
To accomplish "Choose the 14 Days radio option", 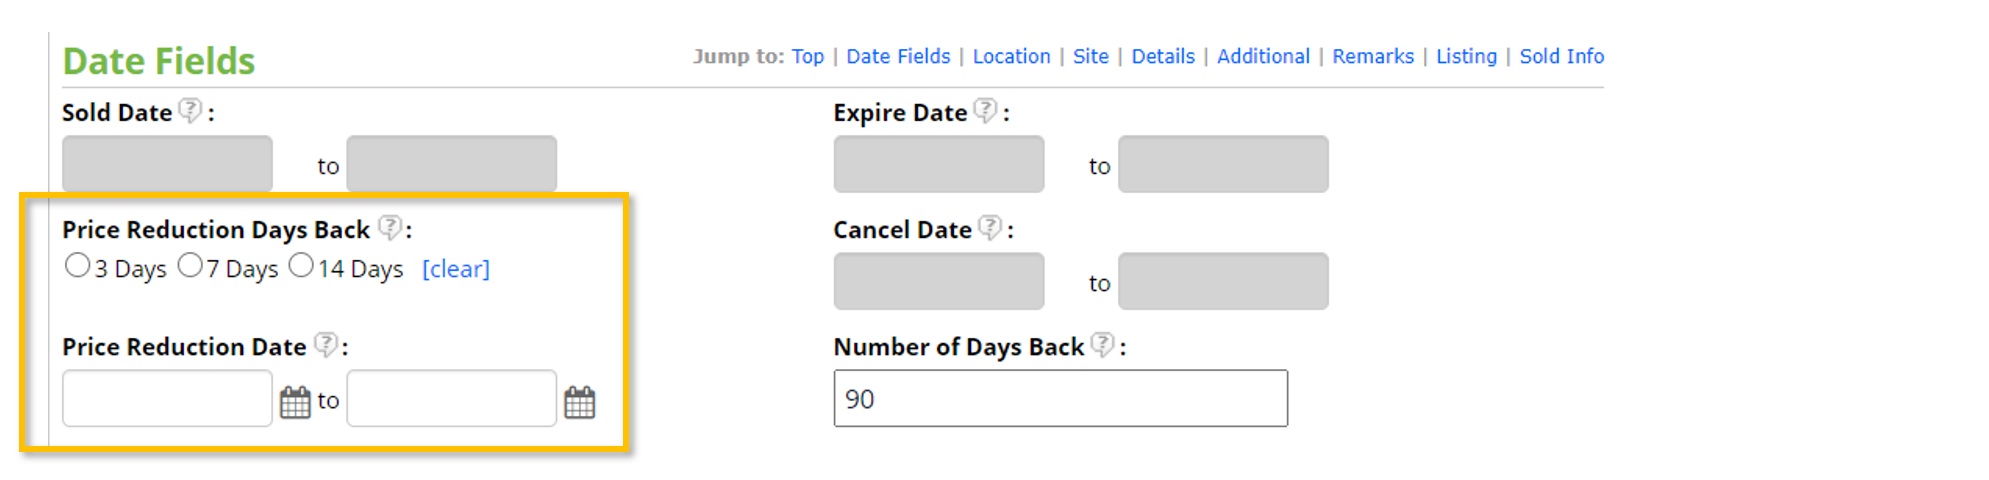I will coord(301,266).
